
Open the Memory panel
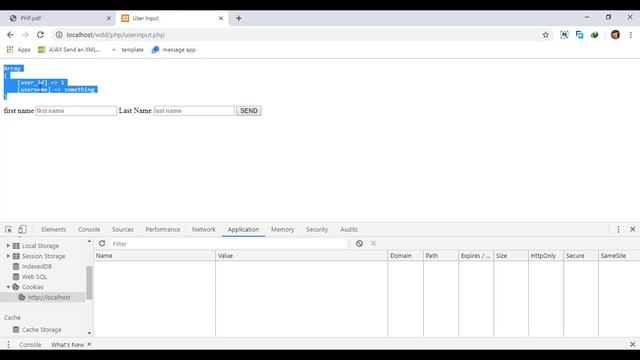pos(282,229)
